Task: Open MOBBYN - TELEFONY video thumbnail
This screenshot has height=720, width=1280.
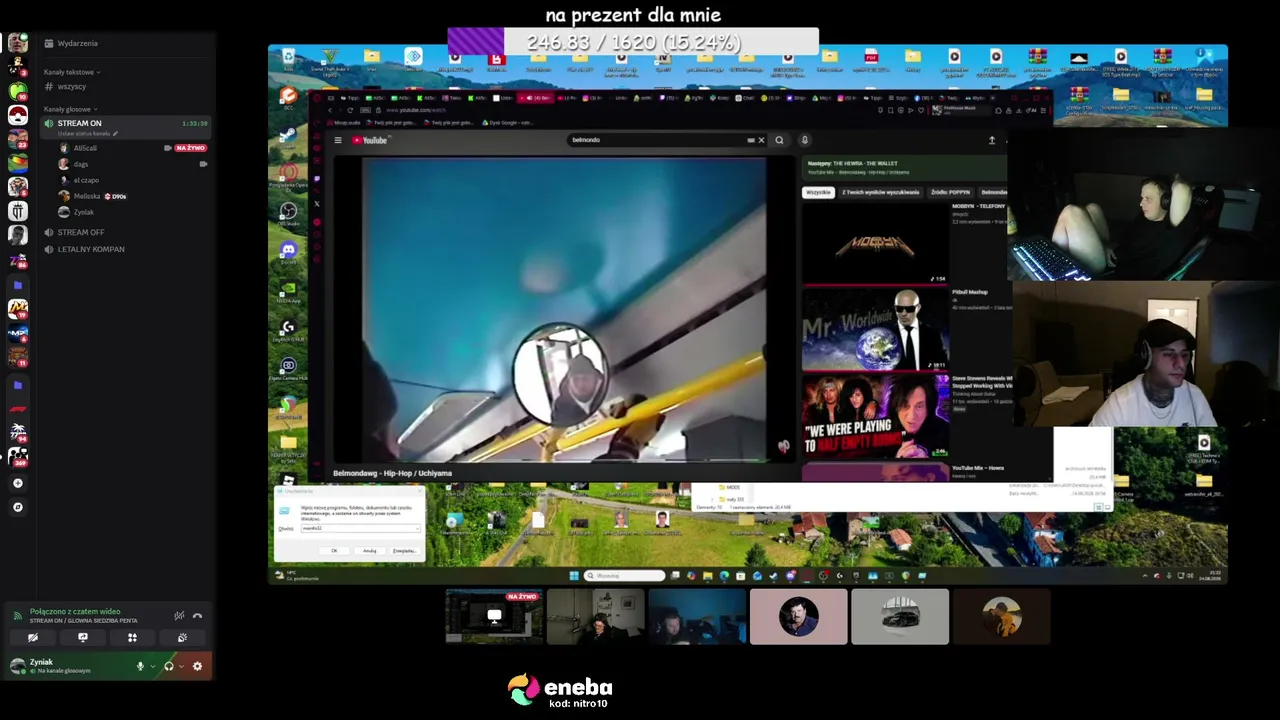Action: 875,243
